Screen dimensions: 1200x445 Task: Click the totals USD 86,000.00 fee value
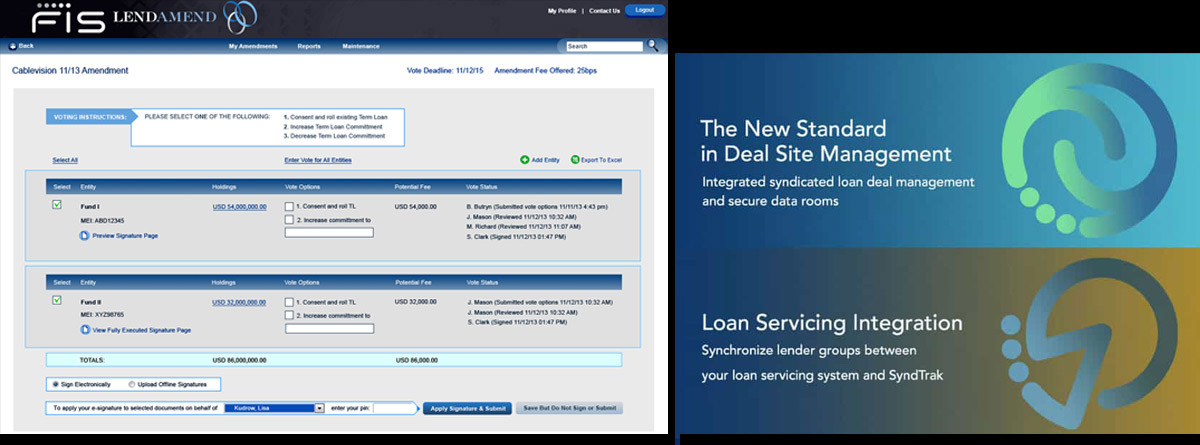click(417, 359)
